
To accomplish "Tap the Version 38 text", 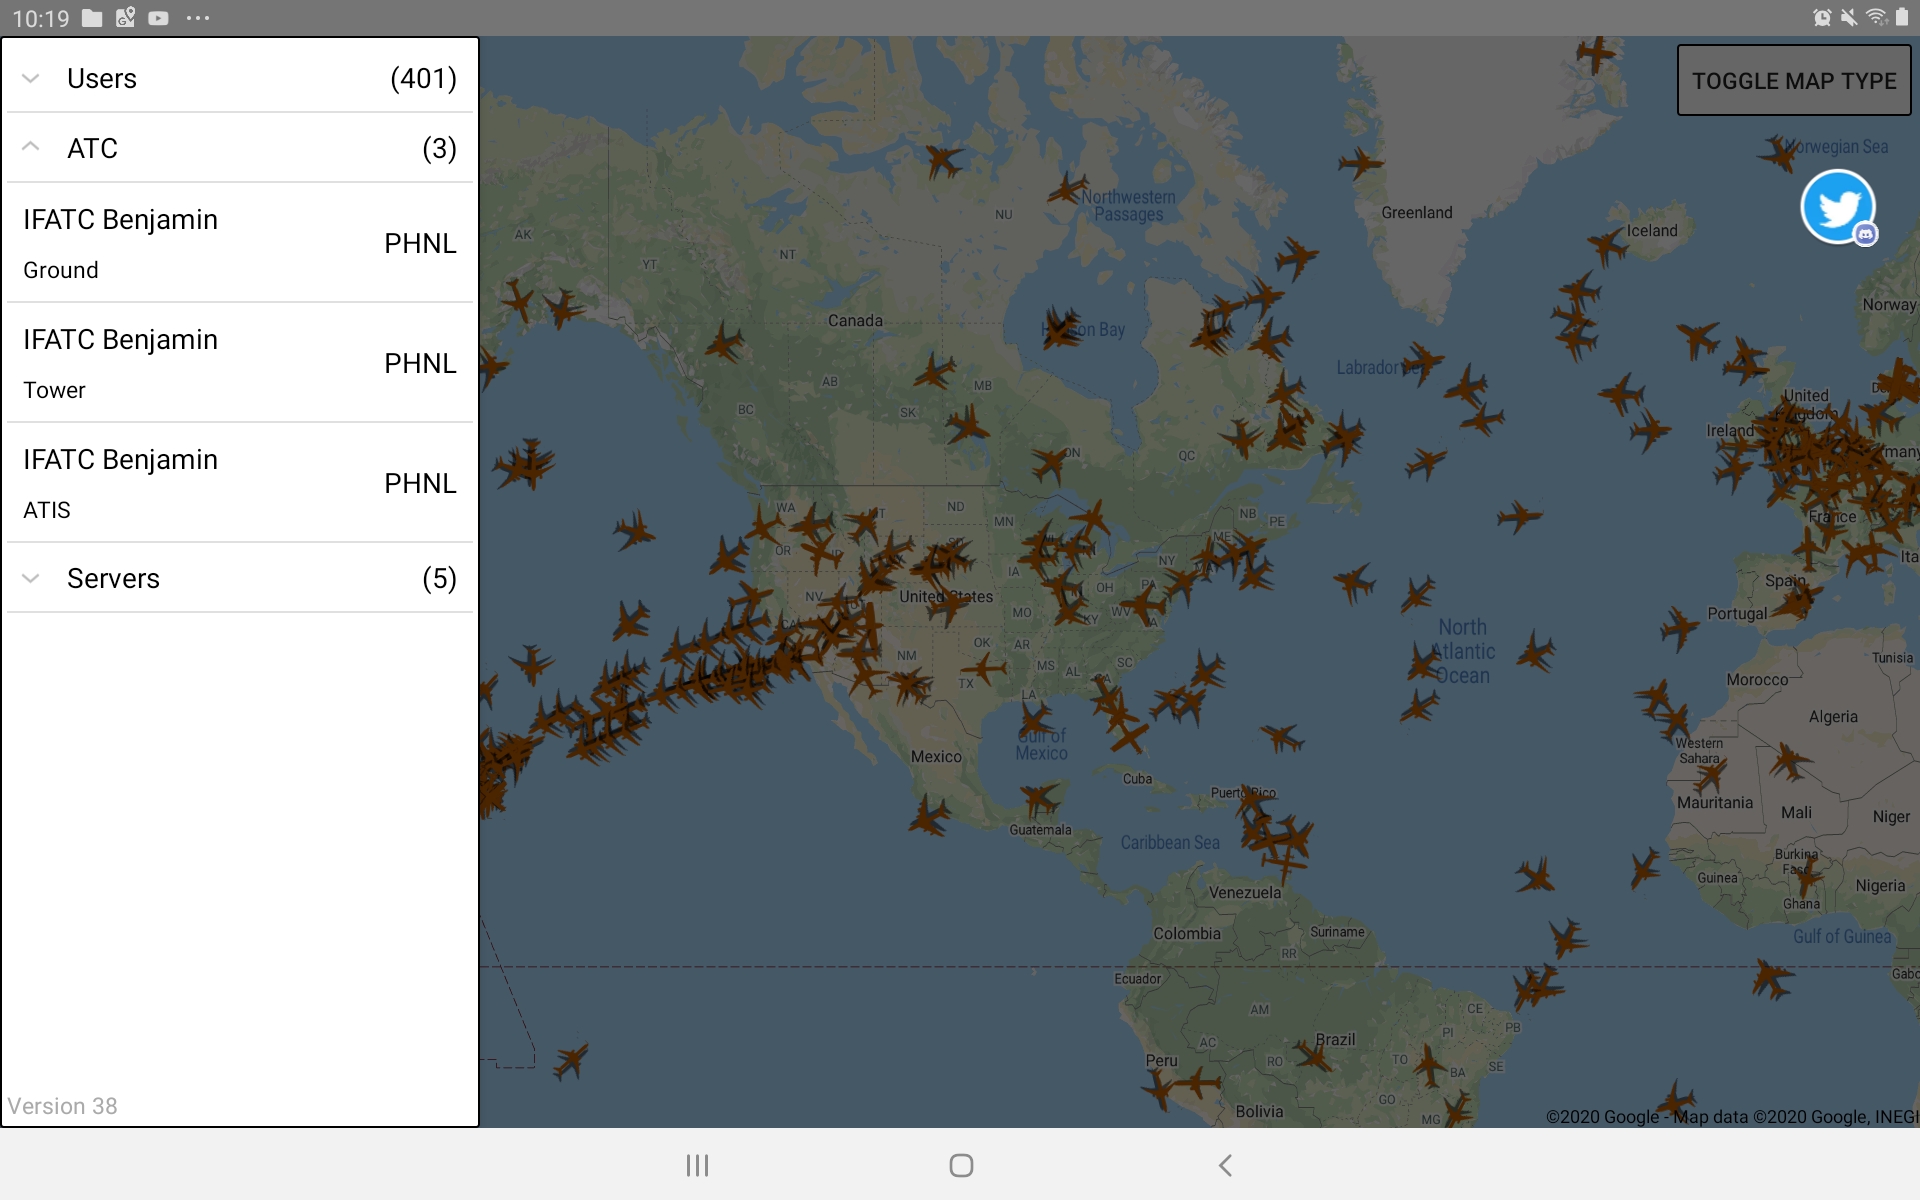I will pyautogui.click(x=63, y=1106).
